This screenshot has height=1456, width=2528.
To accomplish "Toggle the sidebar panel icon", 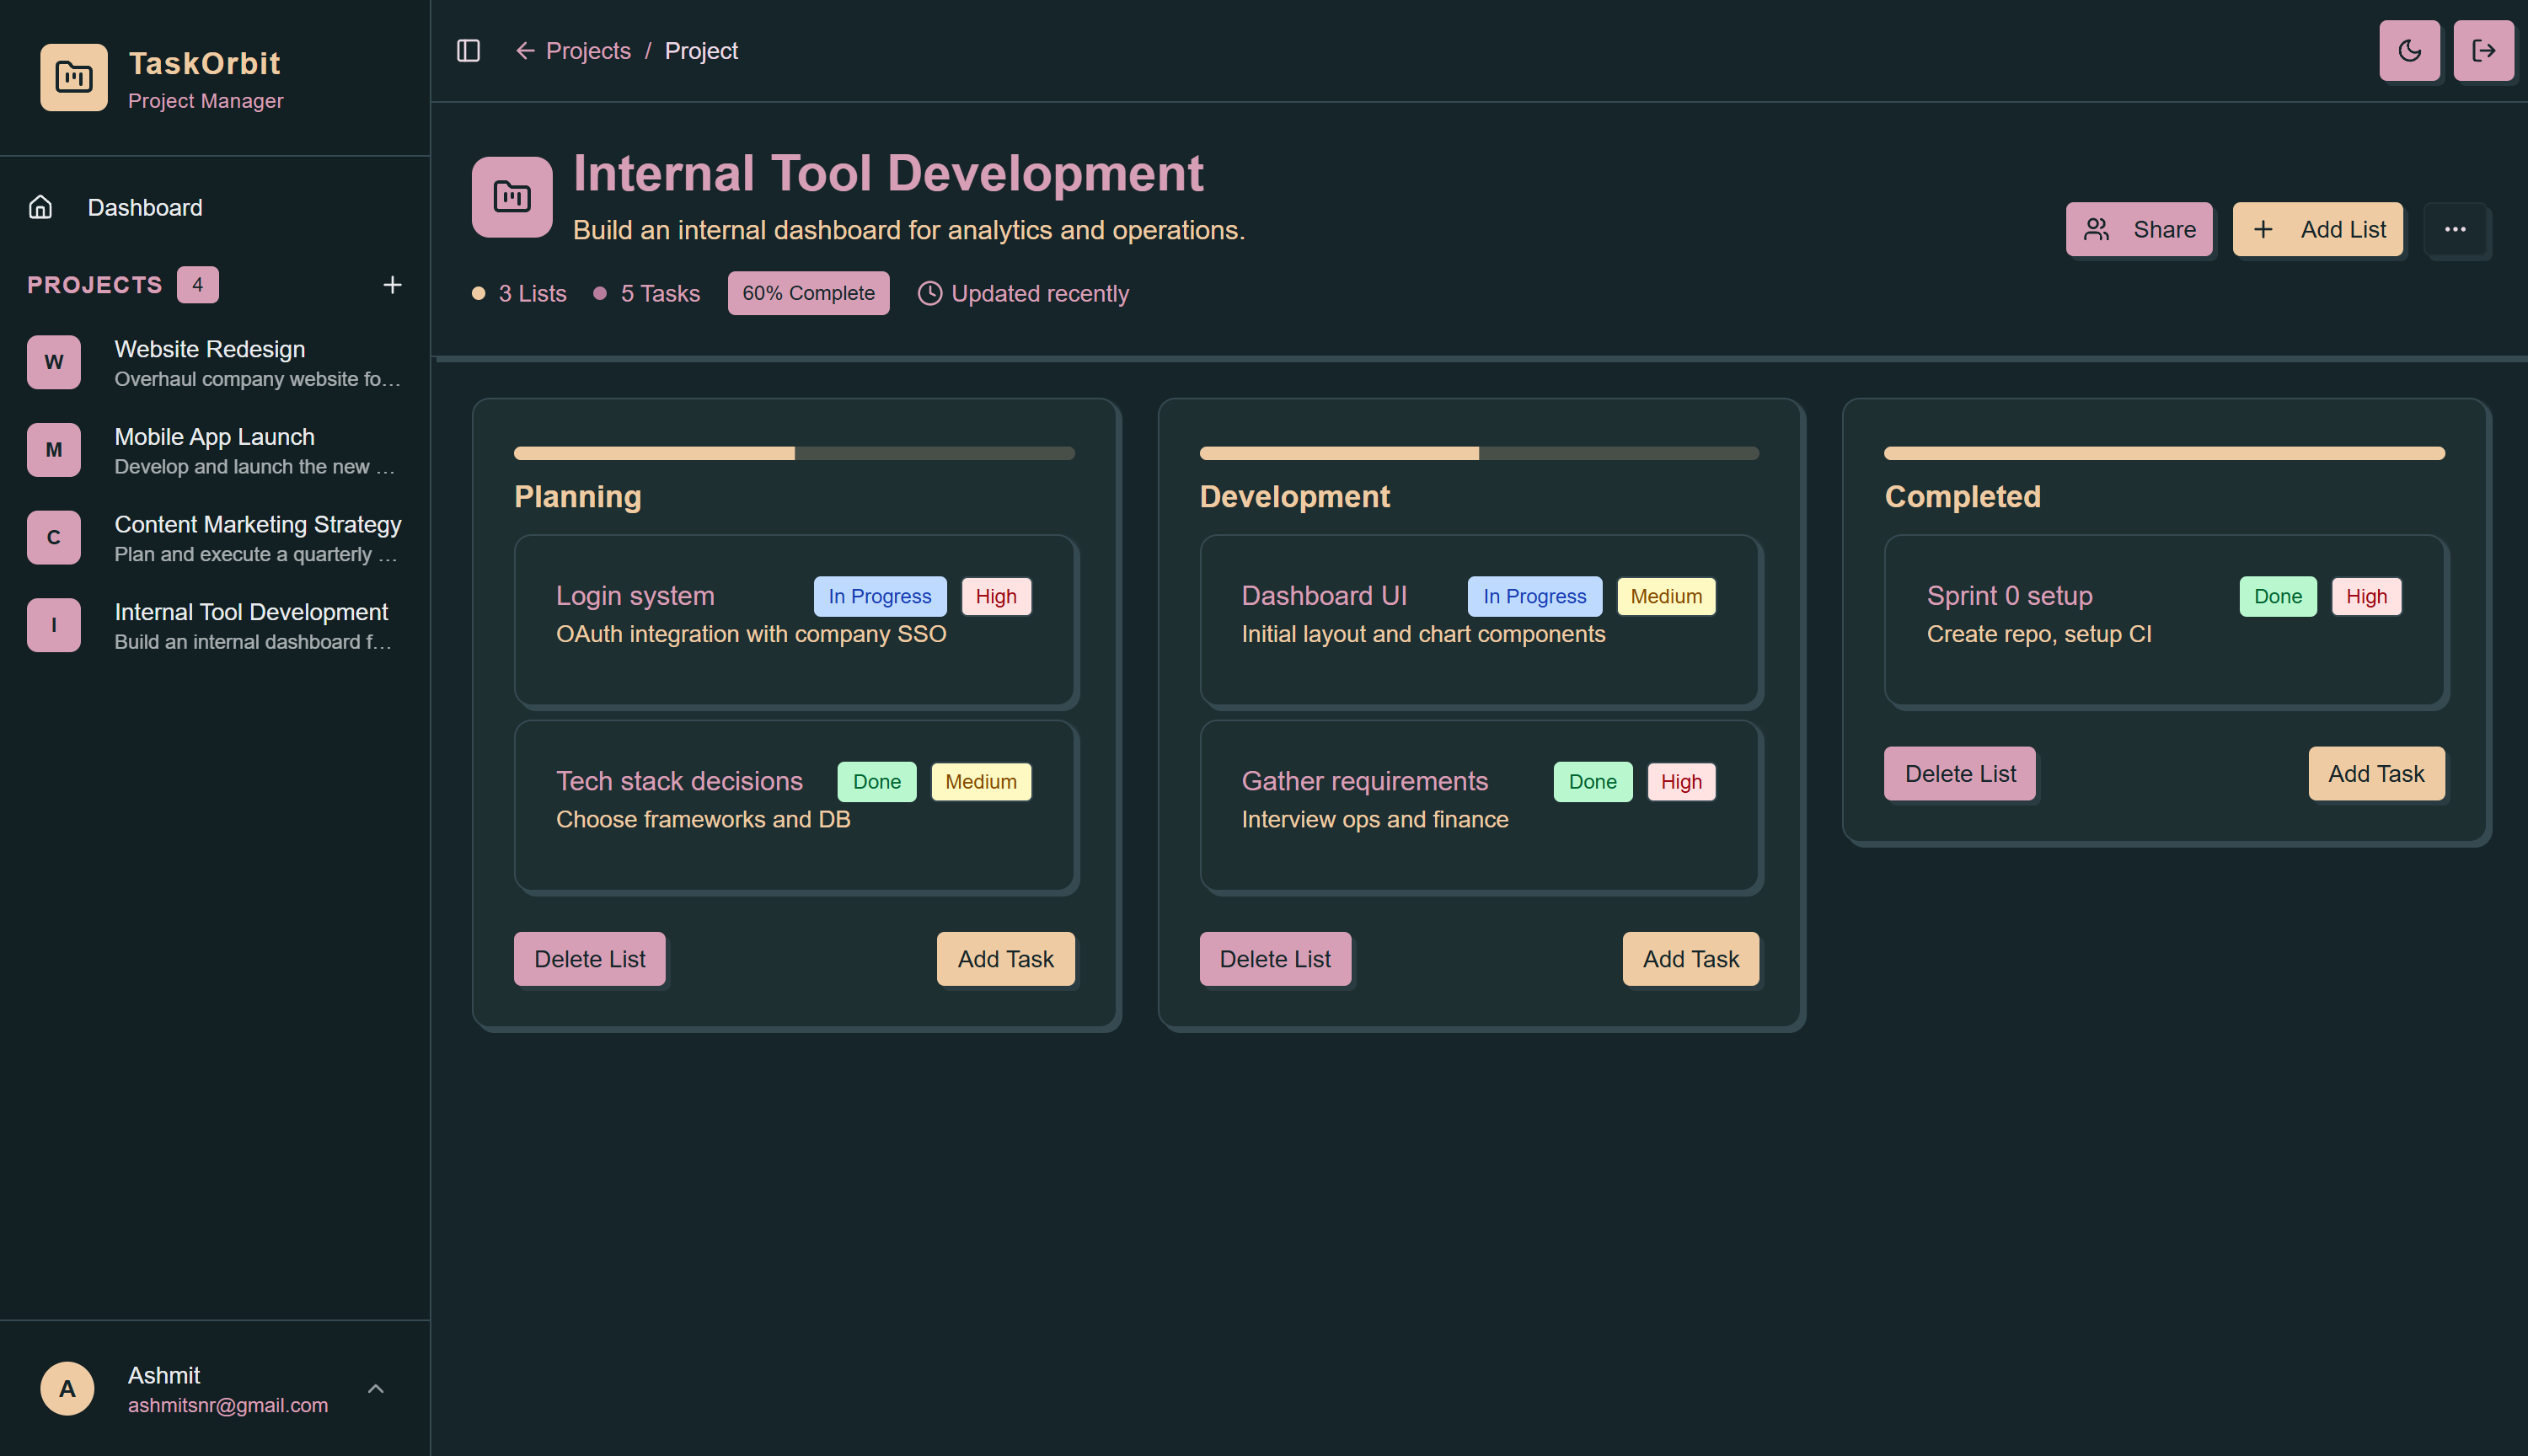I will pos(468,51).
